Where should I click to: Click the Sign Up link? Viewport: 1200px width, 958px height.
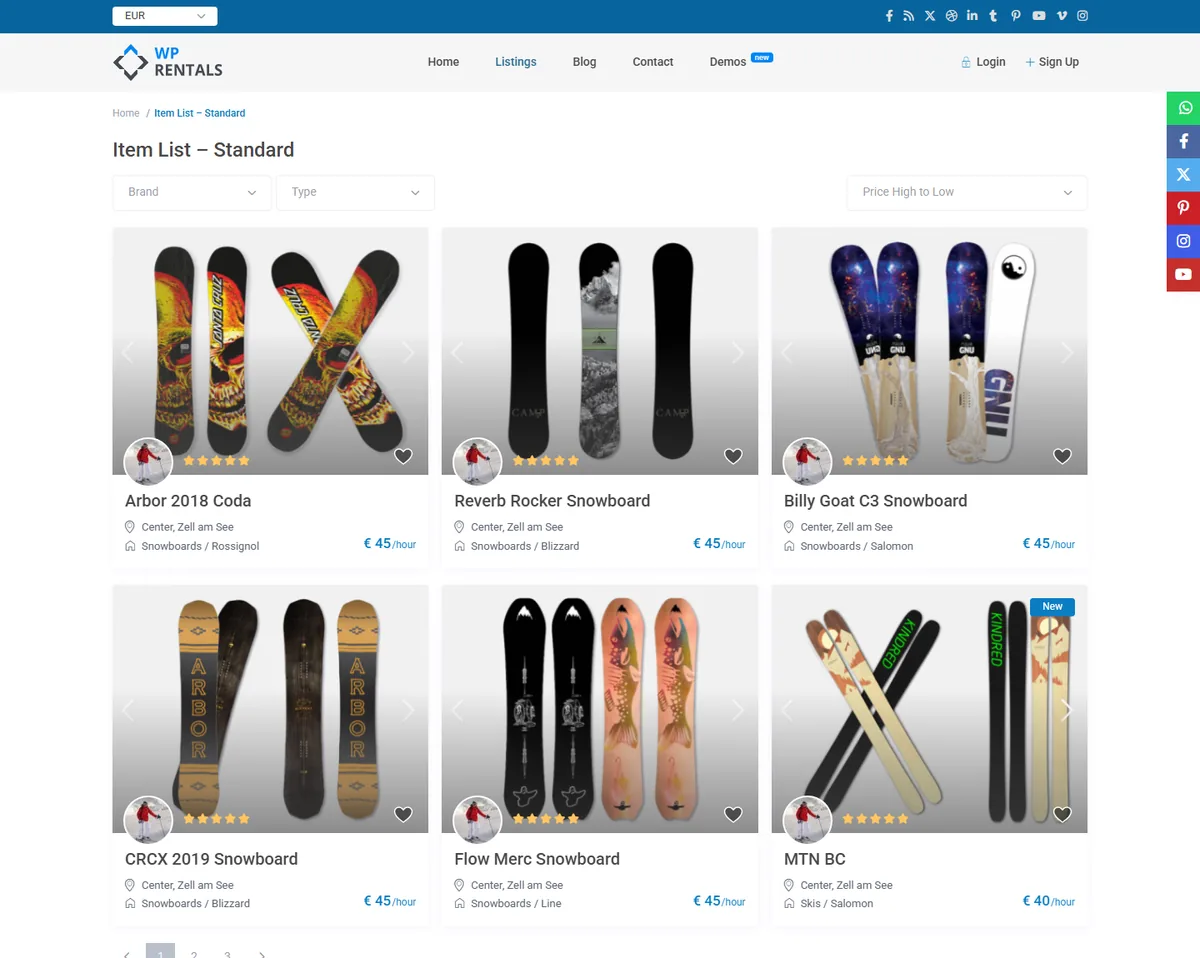pyautogui.click(x=1052, y=62)
